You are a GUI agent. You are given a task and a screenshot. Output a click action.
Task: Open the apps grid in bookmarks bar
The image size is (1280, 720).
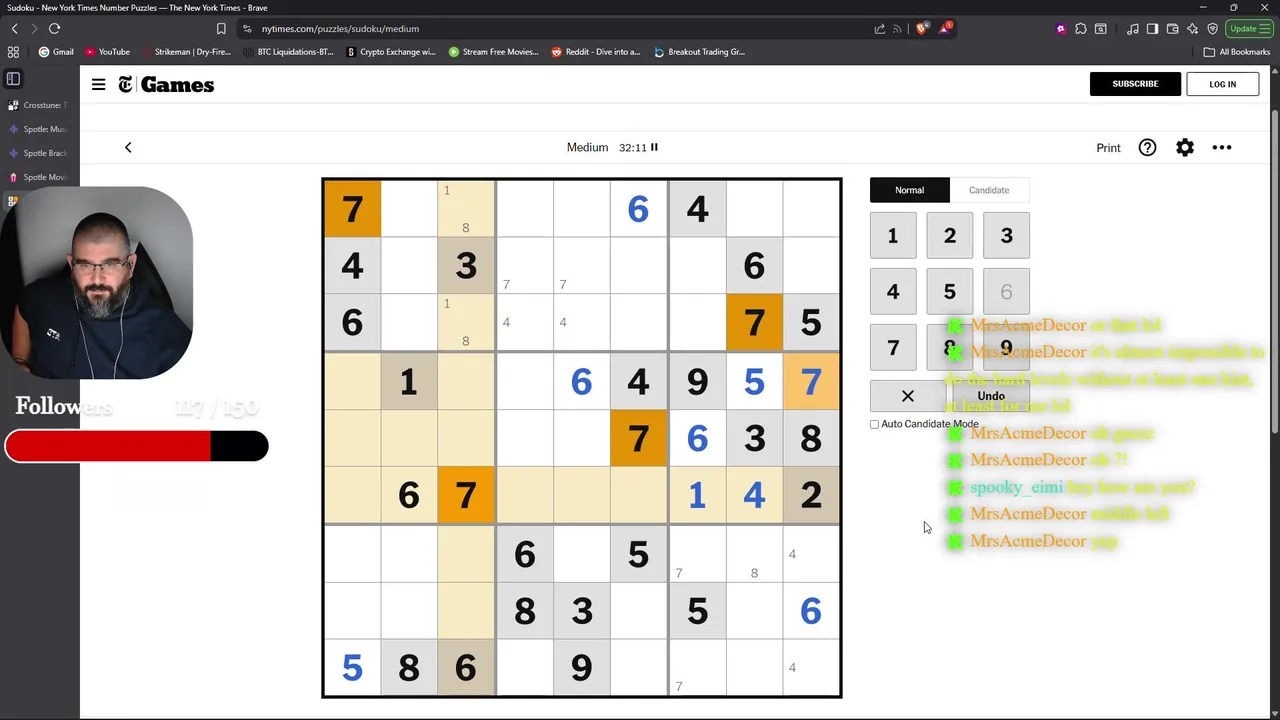[13, 52]
